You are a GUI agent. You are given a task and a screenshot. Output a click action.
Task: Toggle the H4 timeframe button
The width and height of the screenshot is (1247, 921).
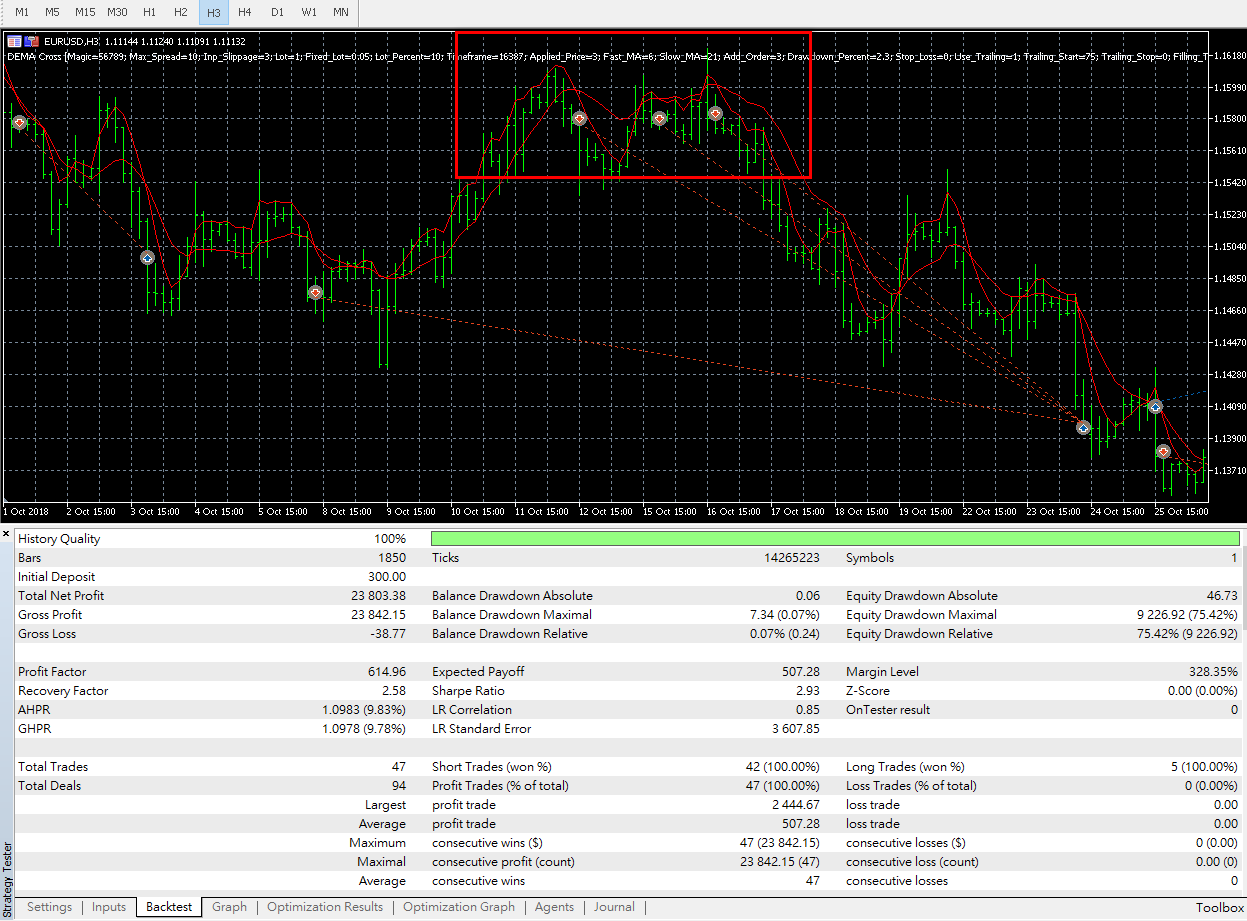(244, 12)
